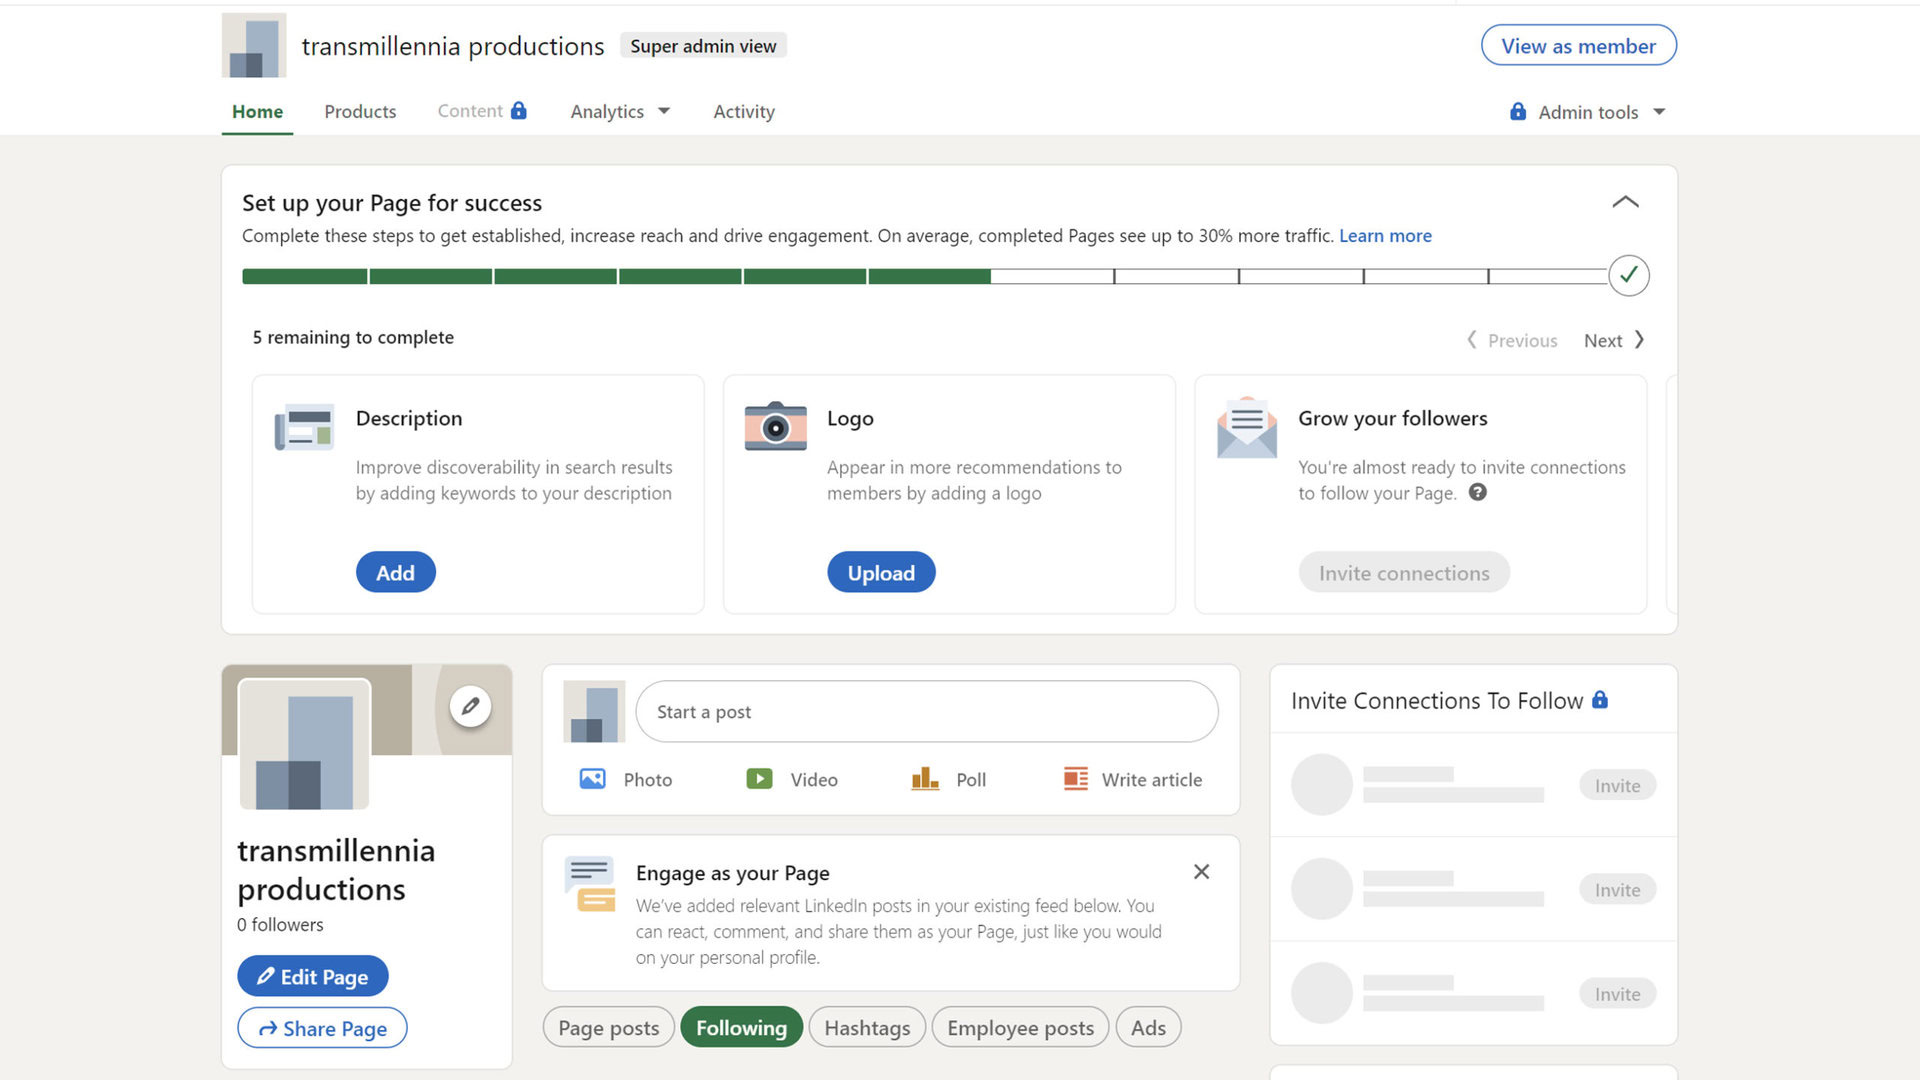Click help icon beside Grow your followers
1920x1080 pixels.
1477,492
